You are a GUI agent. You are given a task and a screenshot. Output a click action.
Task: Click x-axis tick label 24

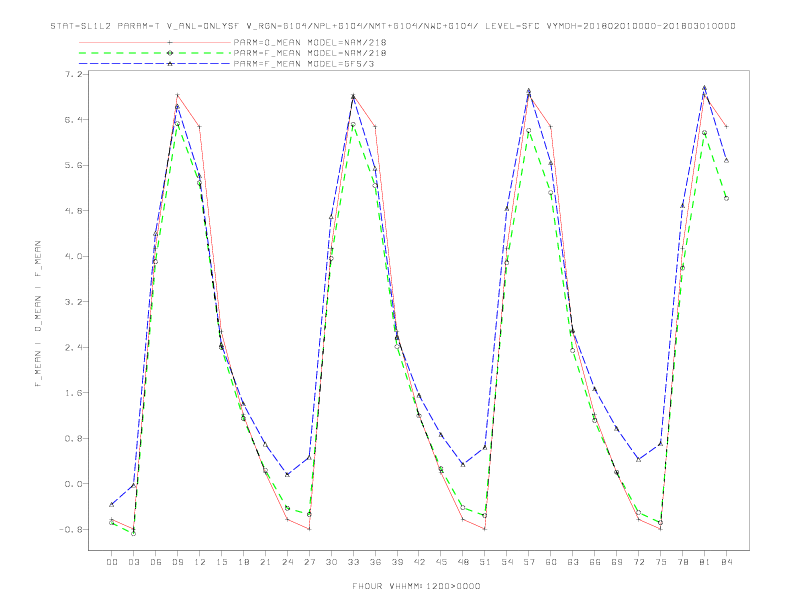[287, 562]
